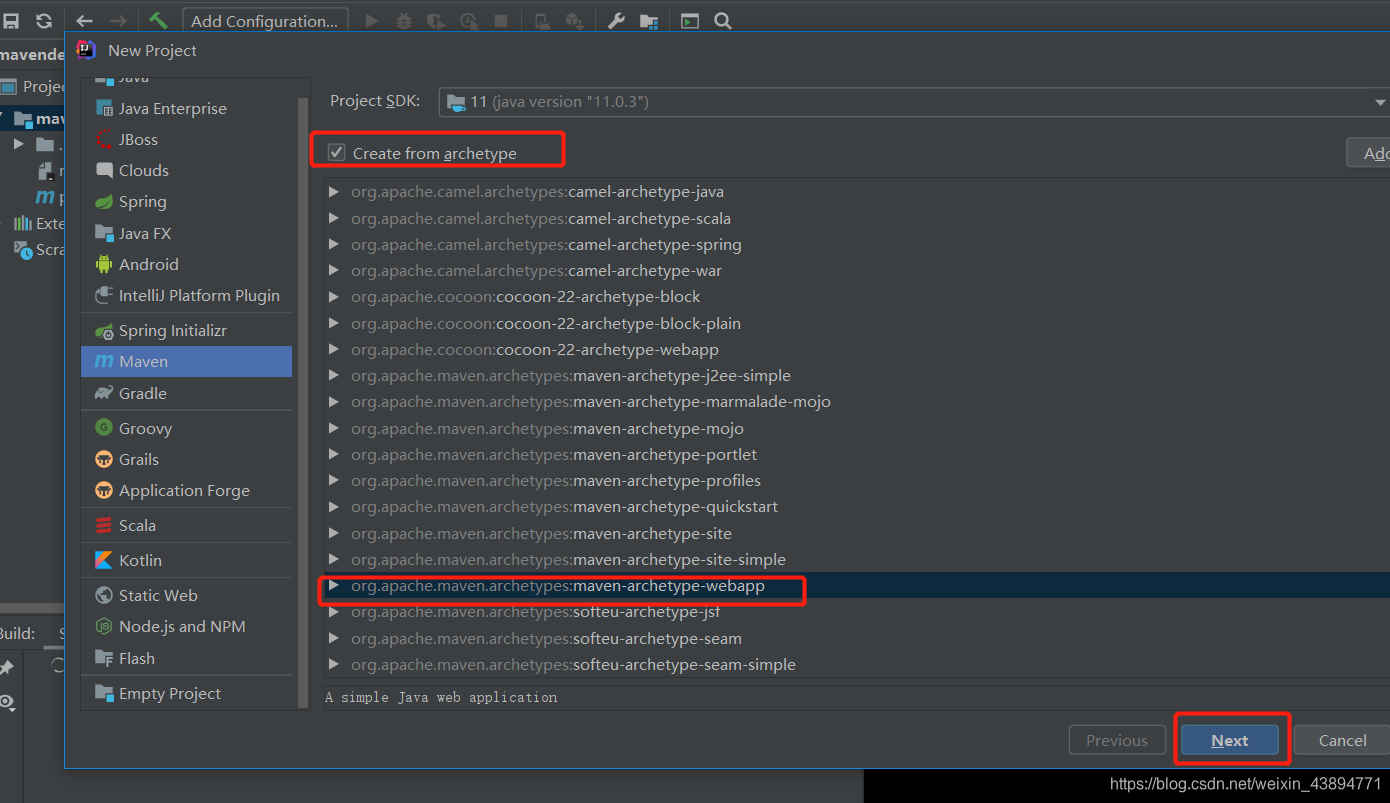The image size is (1390, 803).
Task: Select Scala project type
Action: coord(186,525)
